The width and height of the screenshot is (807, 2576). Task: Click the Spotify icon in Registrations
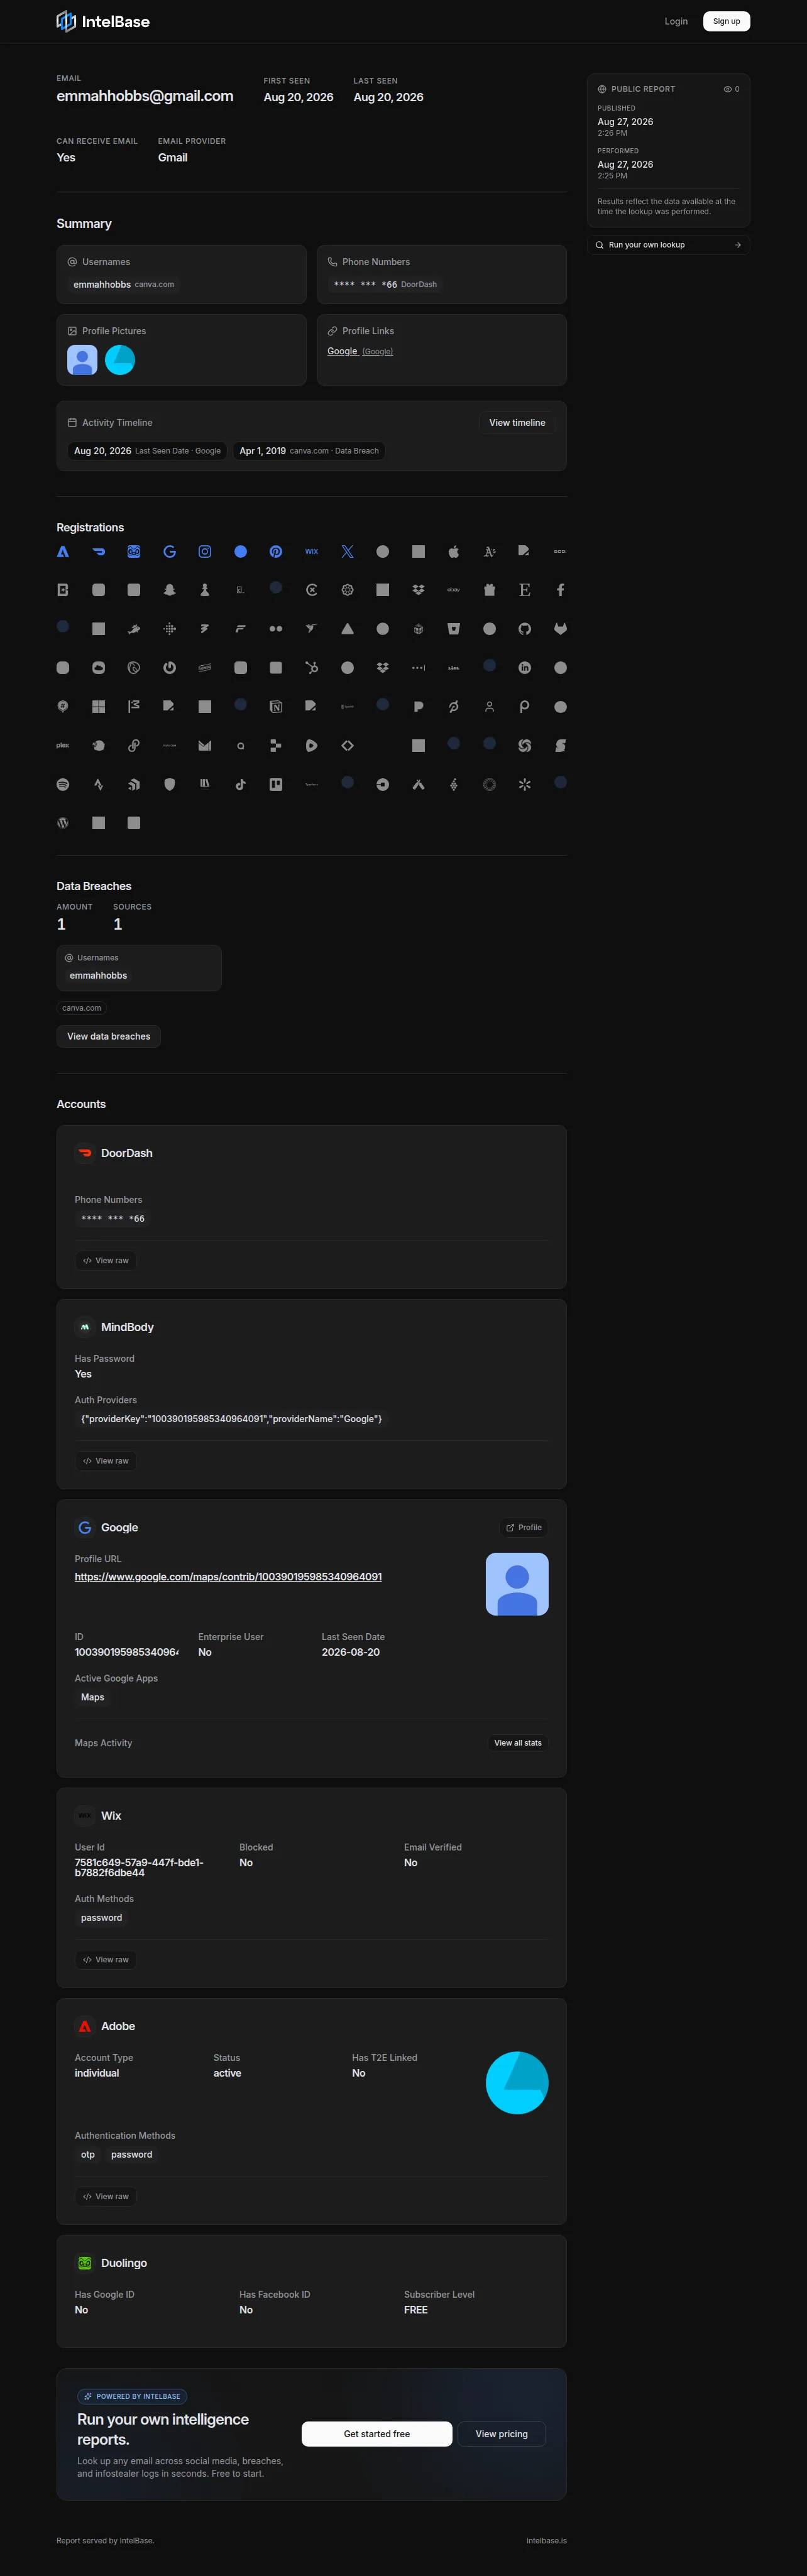pyautogui.click(x=63, y=785)
